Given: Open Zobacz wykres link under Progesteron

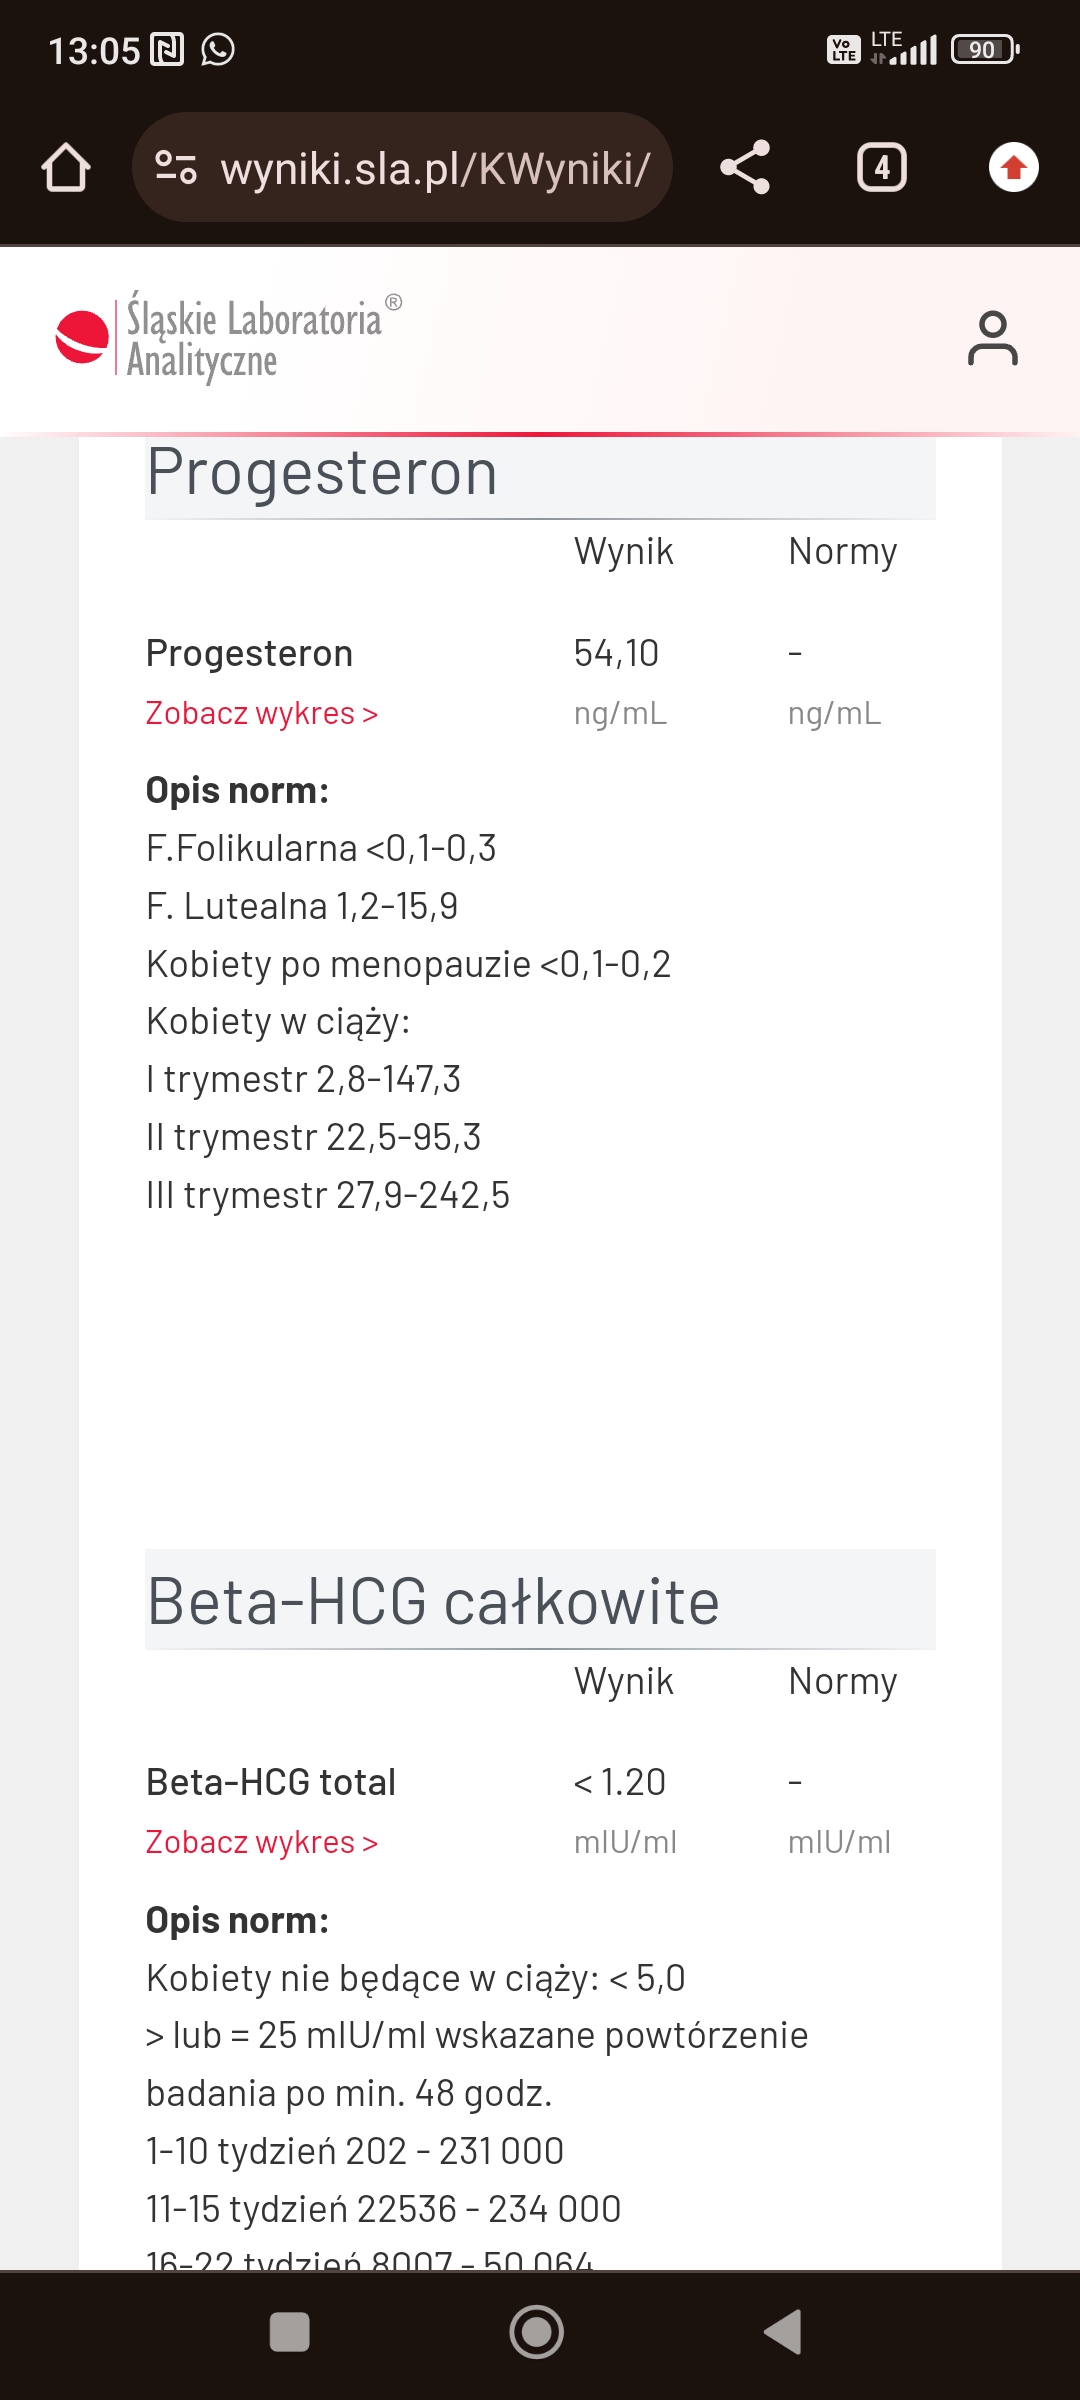Looking at the screenshot, I should point(262,713).
